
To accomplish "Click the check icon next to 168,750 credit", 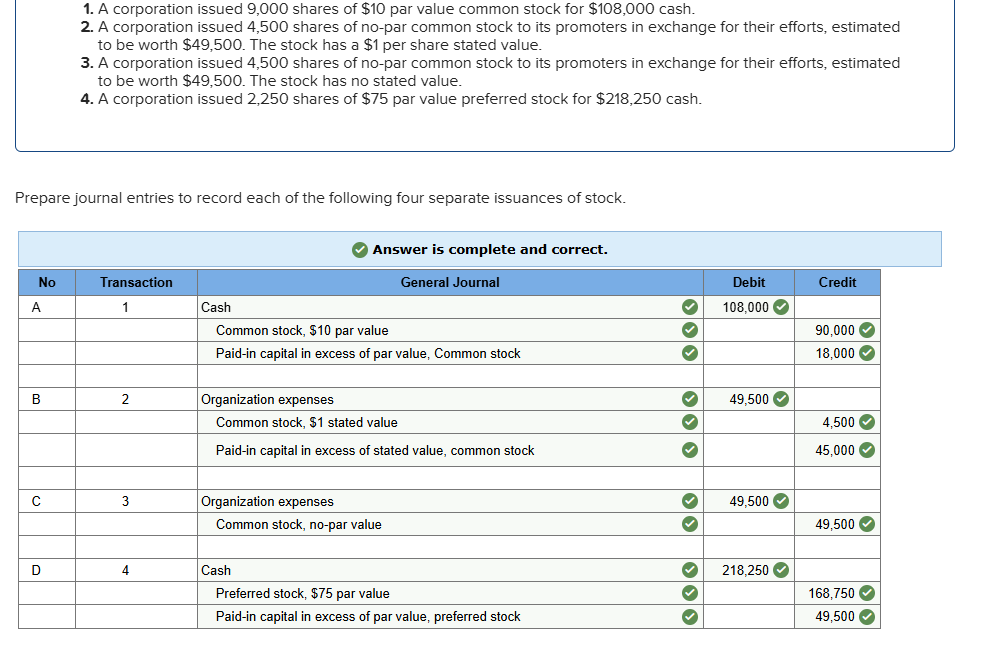I will point(867,593).
